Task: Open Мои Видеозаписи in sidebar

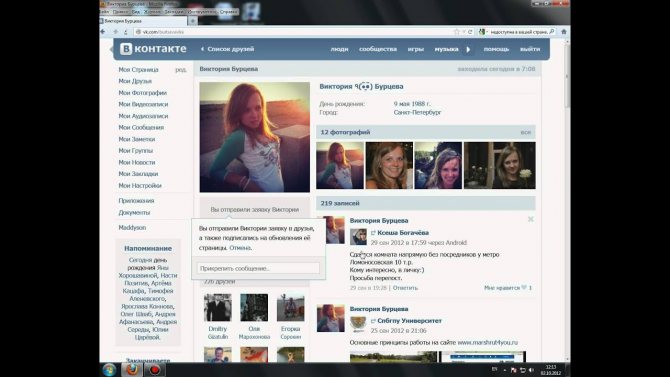Action: [x=143, y=104]
